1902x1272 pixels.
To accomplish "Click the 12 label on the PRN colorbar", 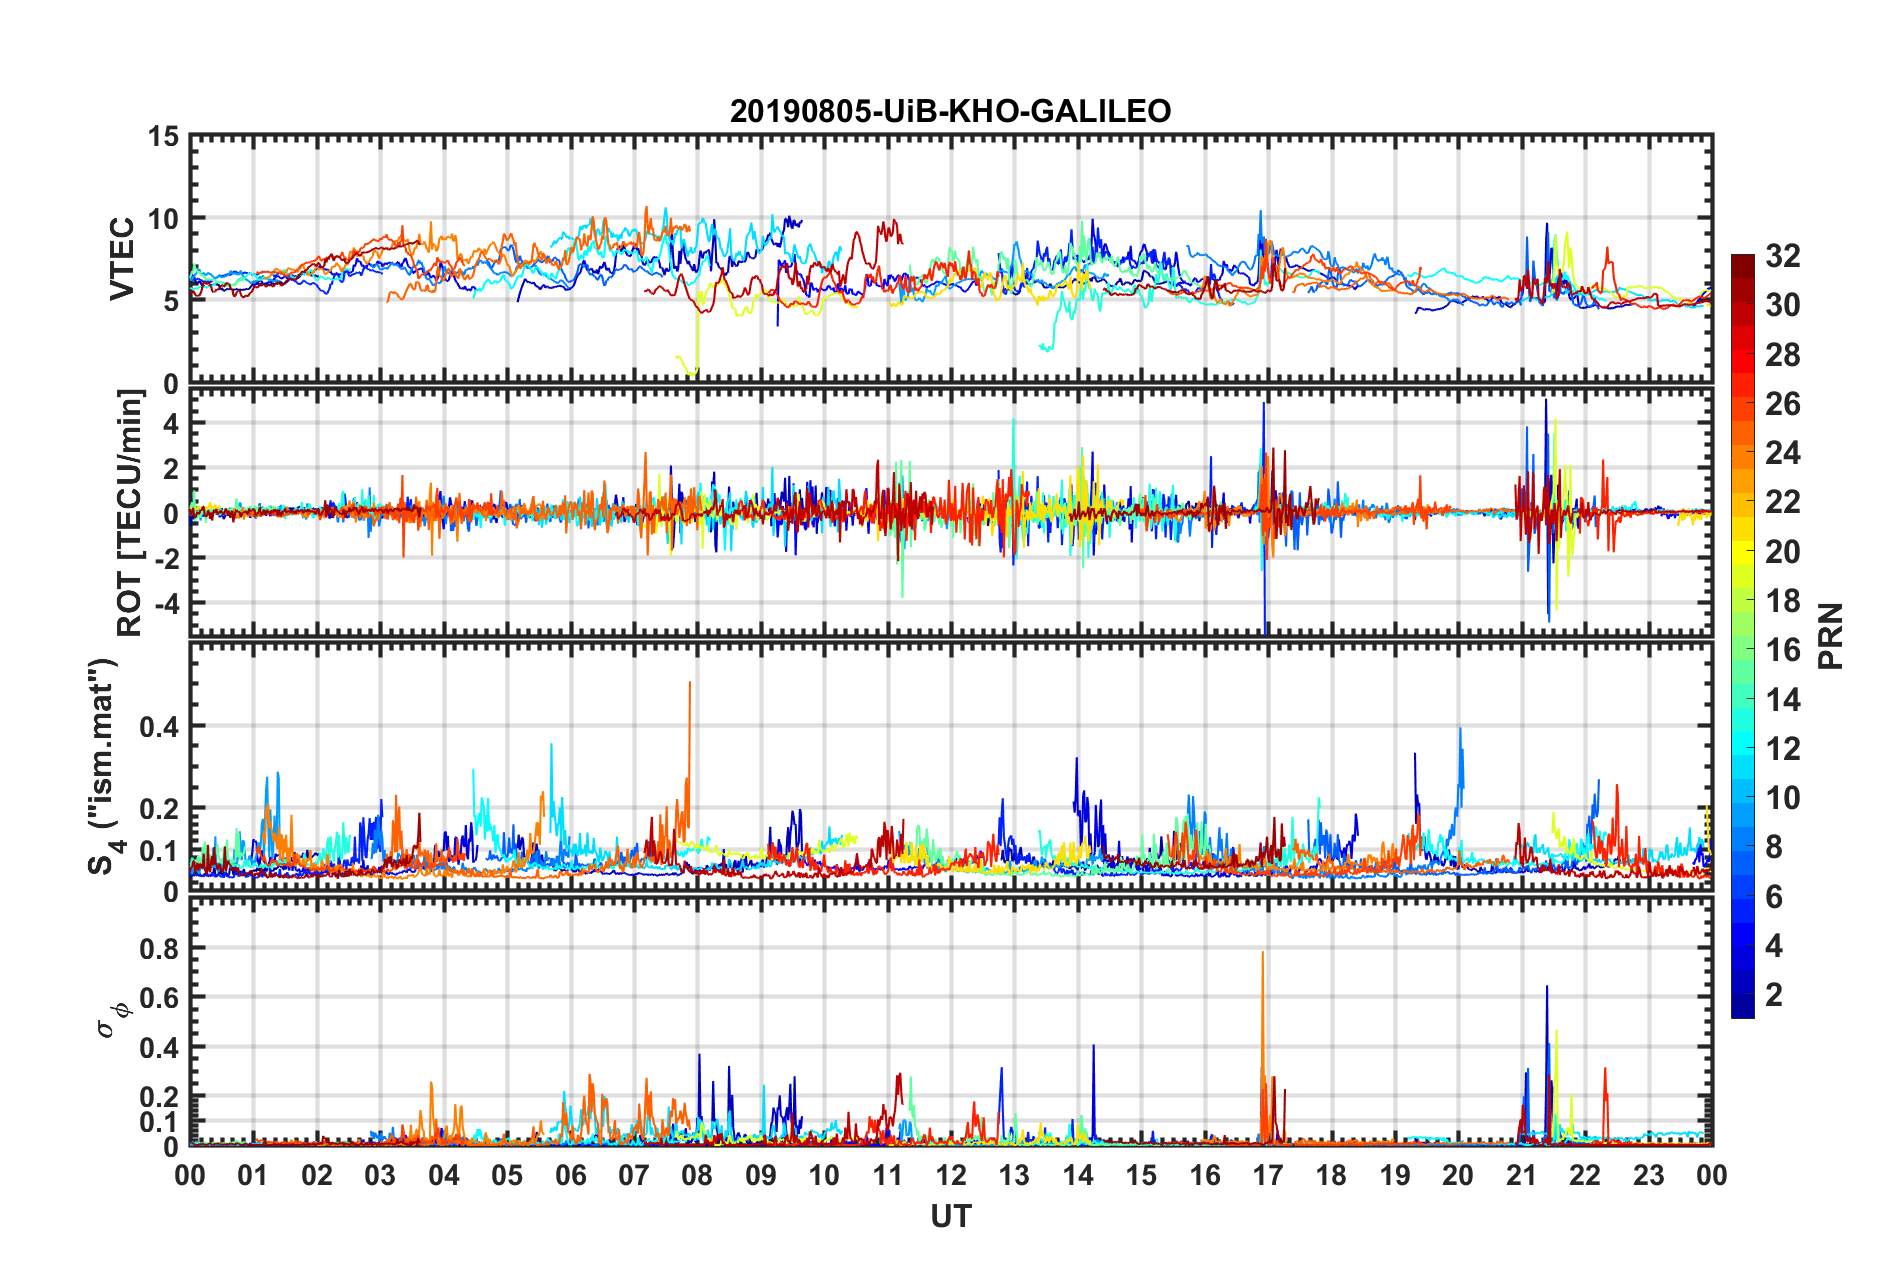I will (x=1783, y=749).
